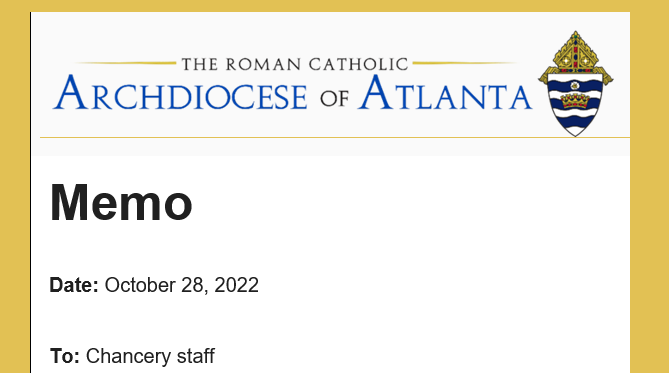Image resolution: width=669 pixels, height=373 pixels.
Task: Click the gold border right of the memo
Action: [x=649, y=192]
